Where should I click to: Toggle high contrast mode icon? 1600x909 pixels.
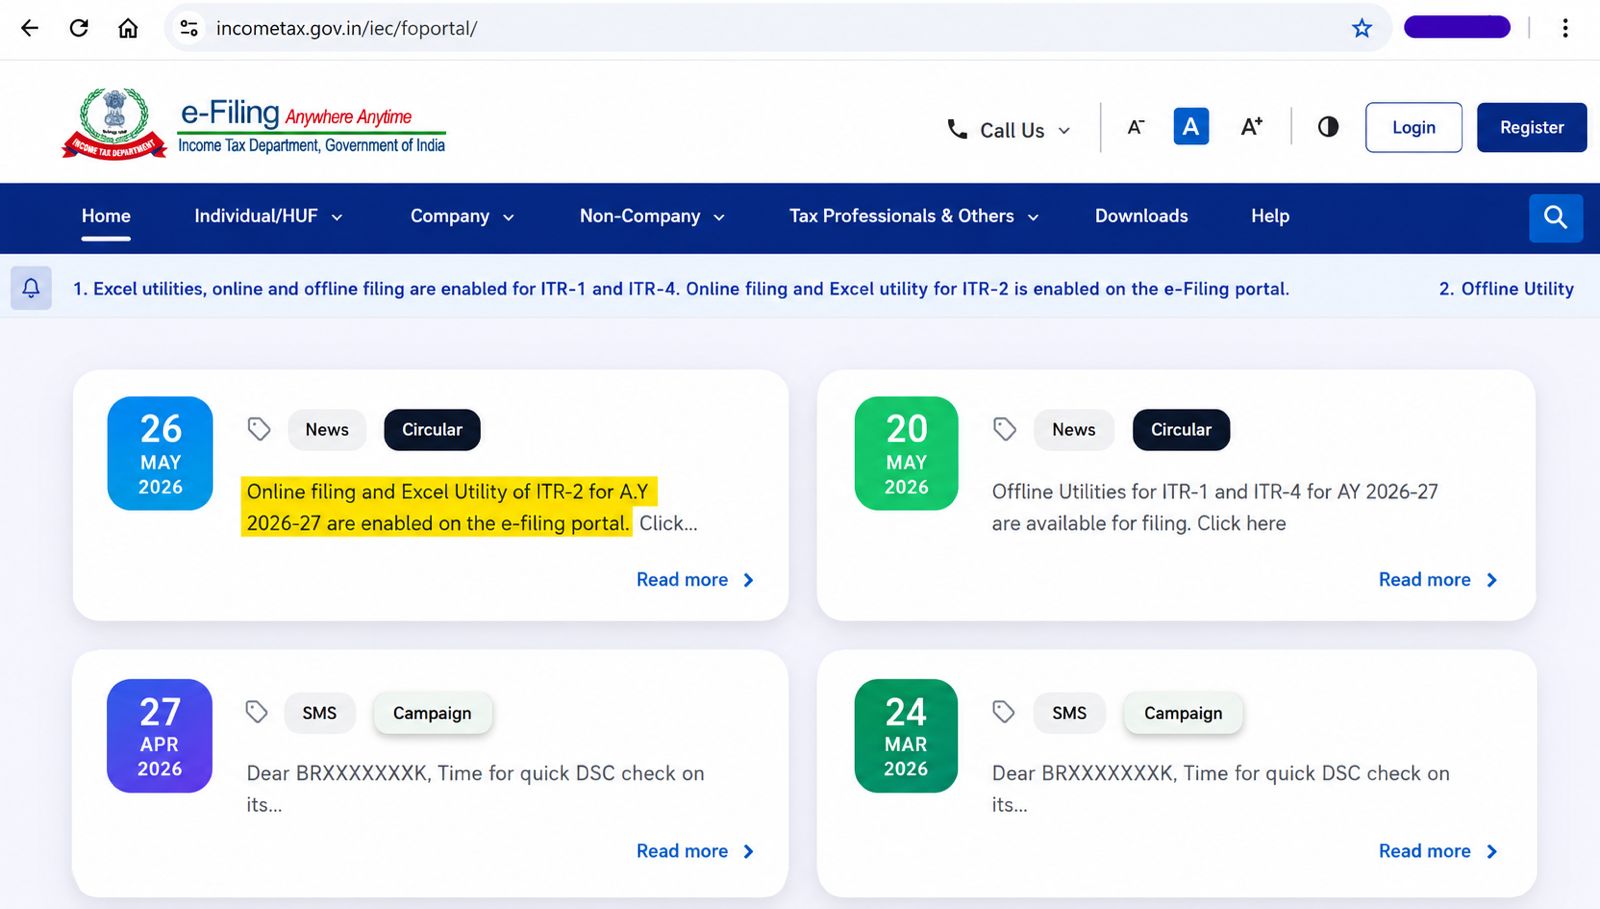point(1328,127)
